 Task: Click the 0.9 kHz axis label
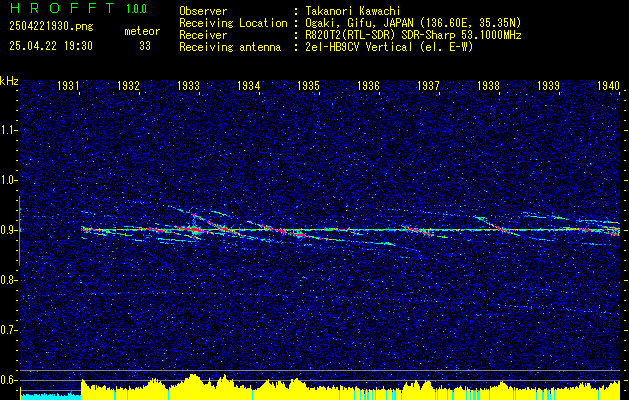pyautogui.click(x=8, y=230)
